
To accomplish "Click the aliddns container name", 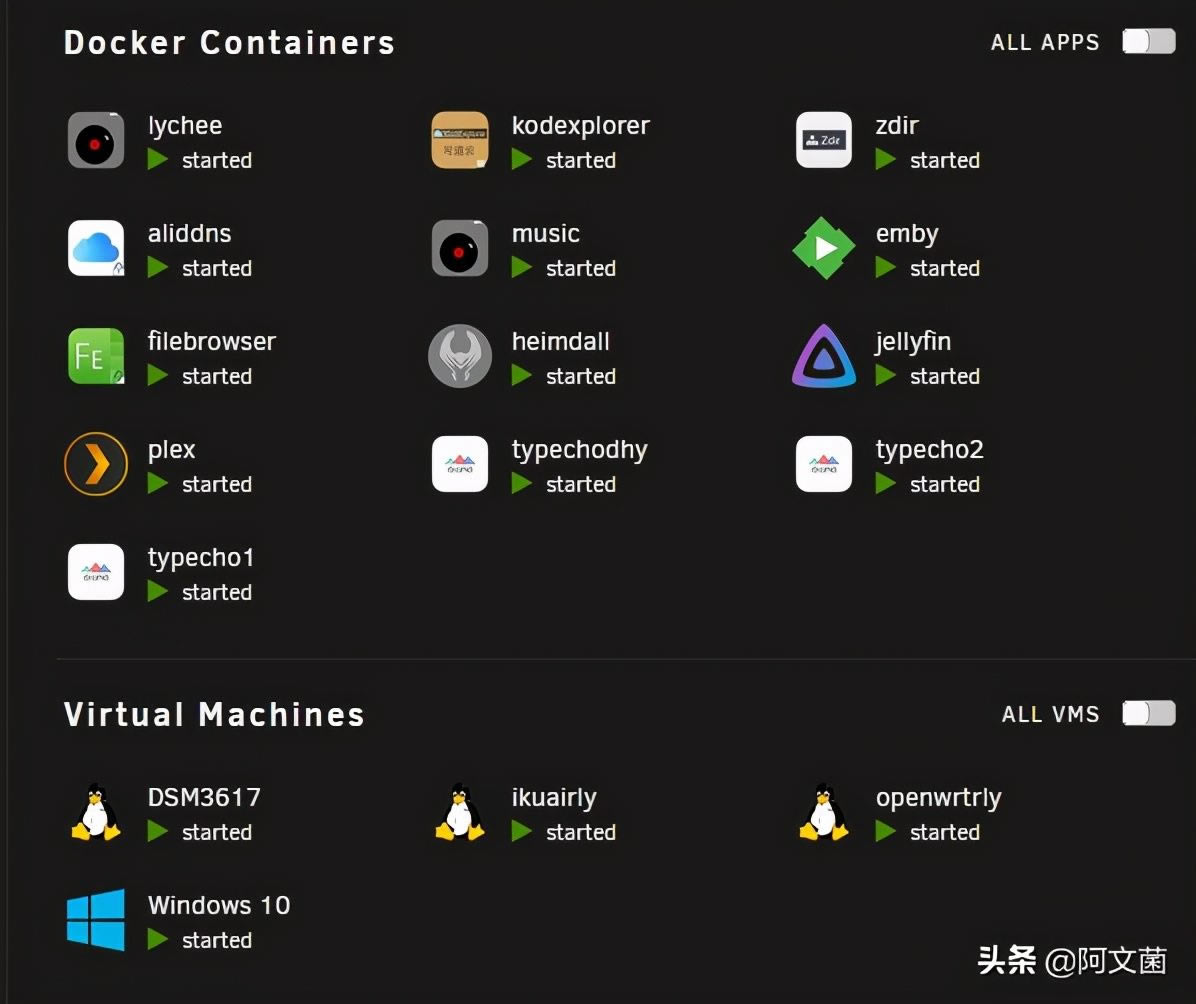I will click(x=189, y=233).
